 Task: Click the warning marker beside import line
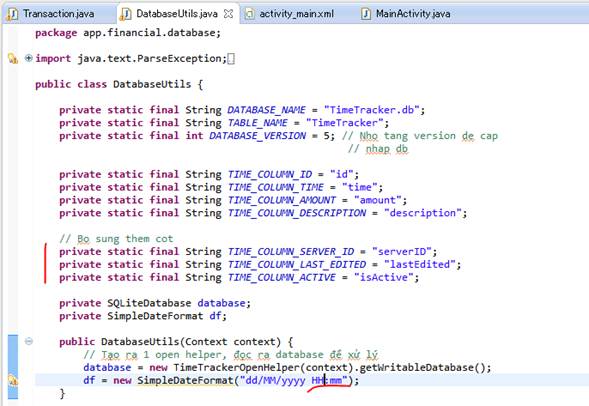point(13,59)
